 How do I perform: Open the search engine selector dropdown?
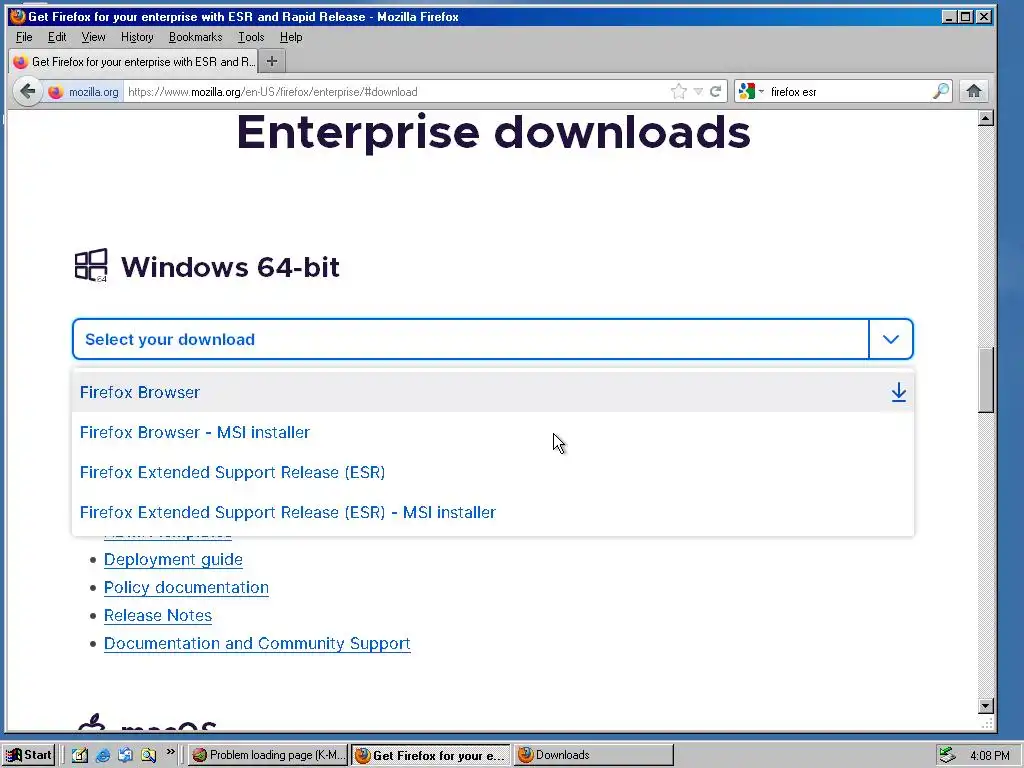coord(751,91)
